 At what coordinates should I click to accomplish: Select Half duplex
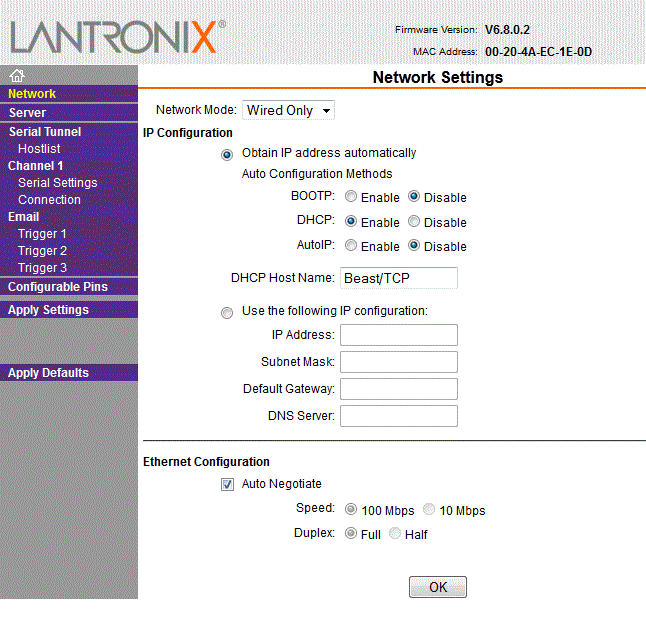point(395,533)
